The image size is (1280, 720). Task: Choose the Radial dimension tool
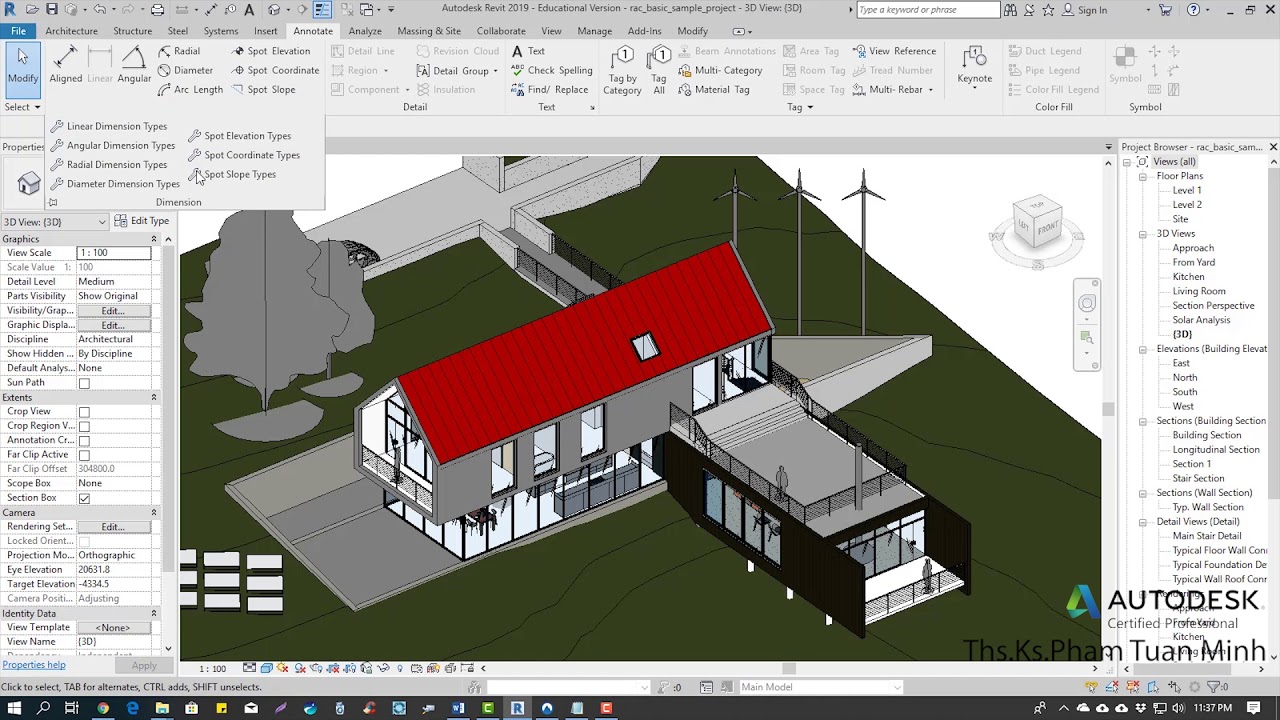[179, 51]
